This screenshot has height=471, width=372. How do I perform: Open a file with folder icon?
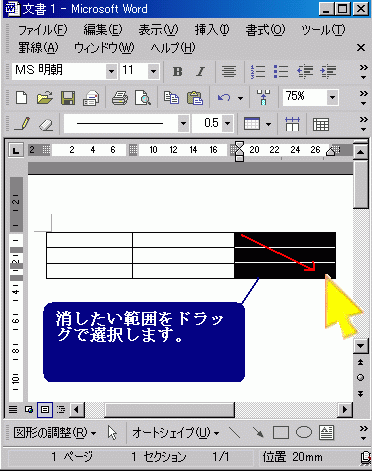coord(45,98)
